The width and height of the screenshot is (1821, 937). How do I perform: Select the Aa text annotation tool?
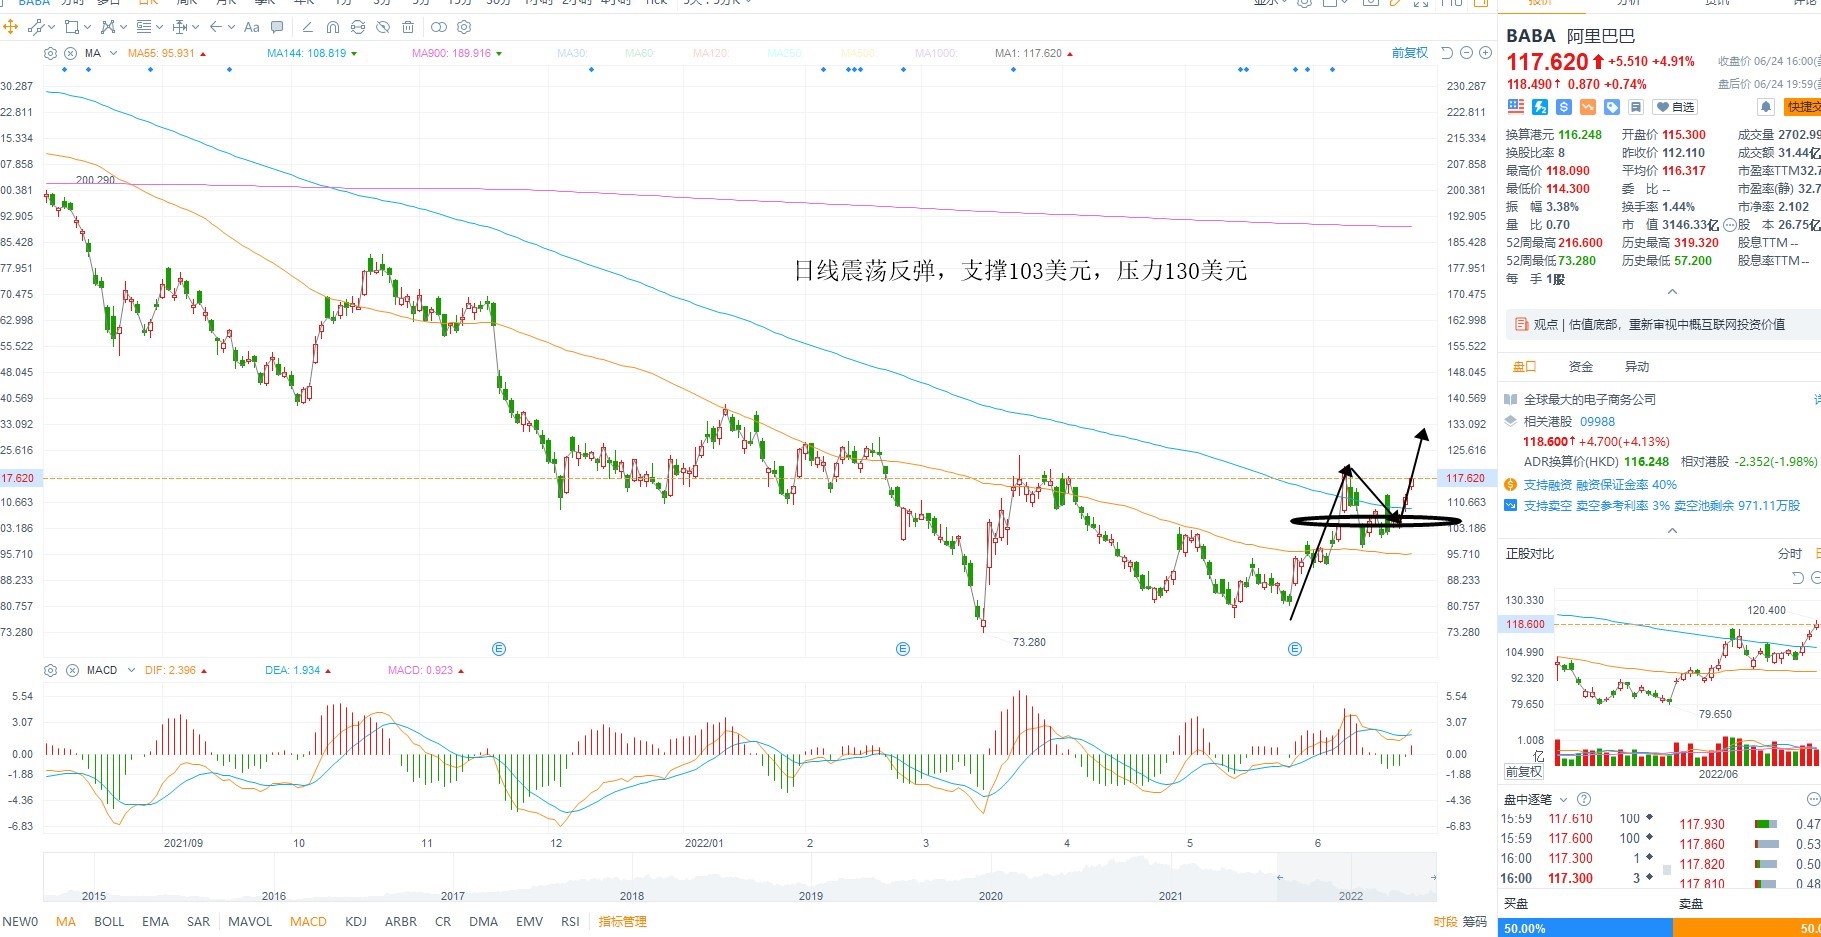tap(252, 27)
